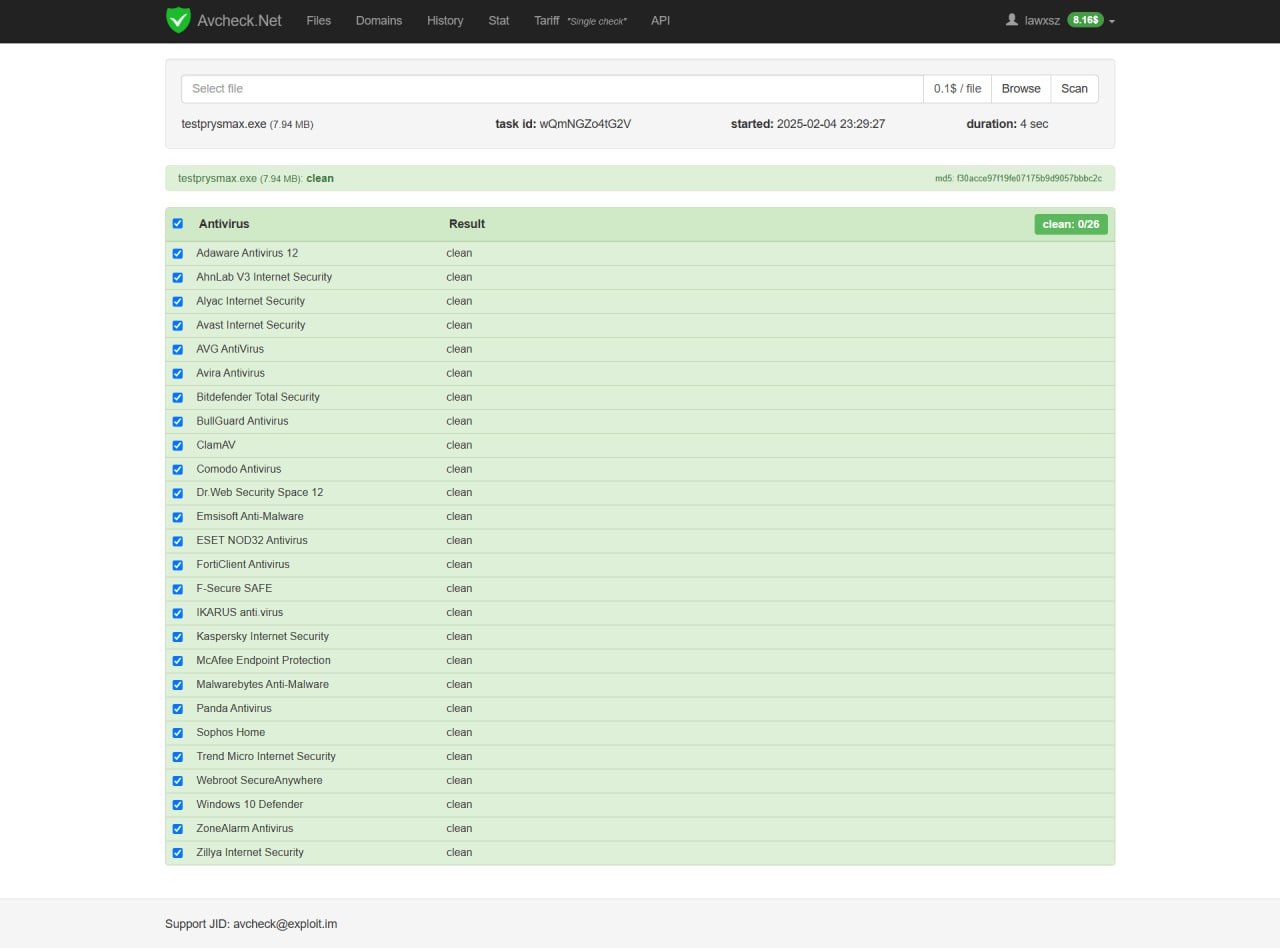Click the clean: 0/26 summary badge
Screen dimensions: 1280x948
pyautogui.click(x=1071, y=224)
